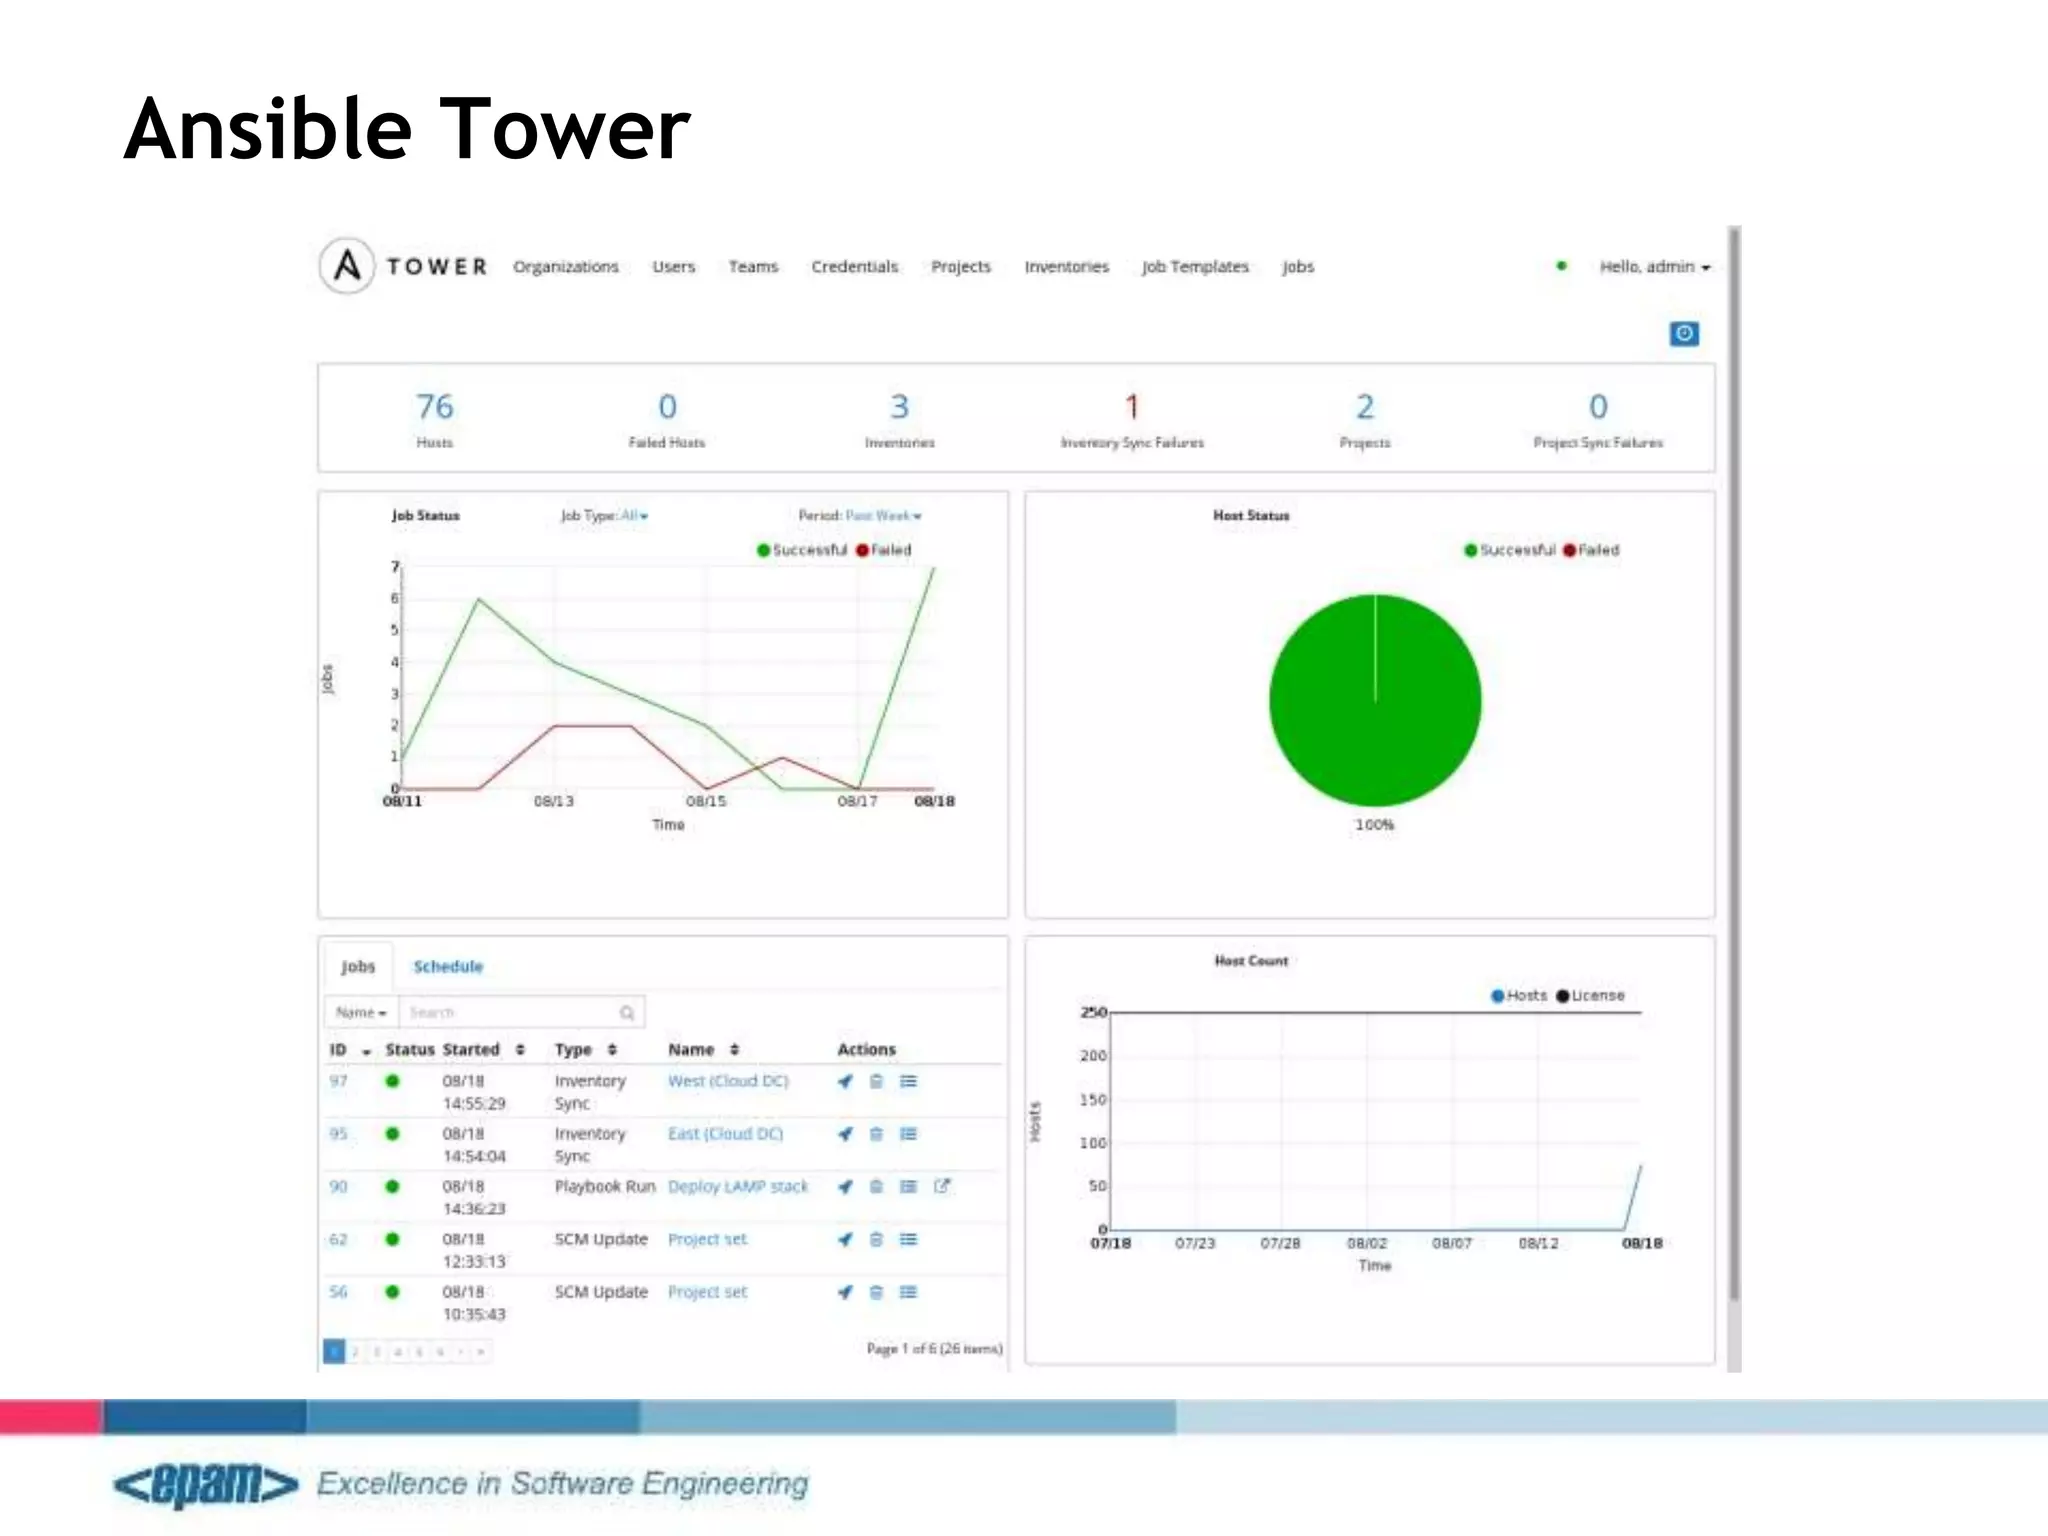The height and width of the screenshot is (1536, 2048).
Task: Delete job 56 Project set trash icon
Action: pyautogui.click(x=876, y=1293)
